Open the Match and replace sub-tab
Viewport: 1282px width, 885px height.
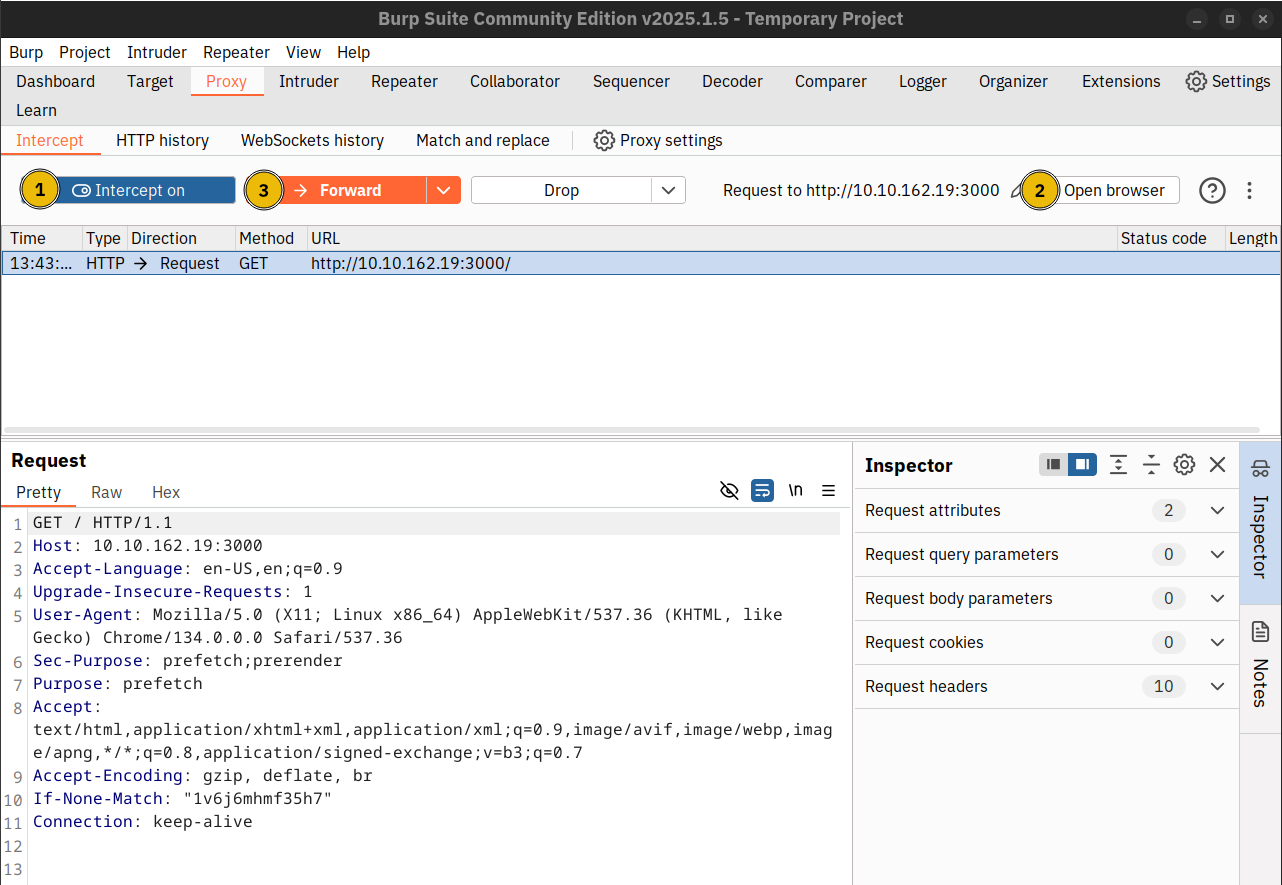(483, 140)
